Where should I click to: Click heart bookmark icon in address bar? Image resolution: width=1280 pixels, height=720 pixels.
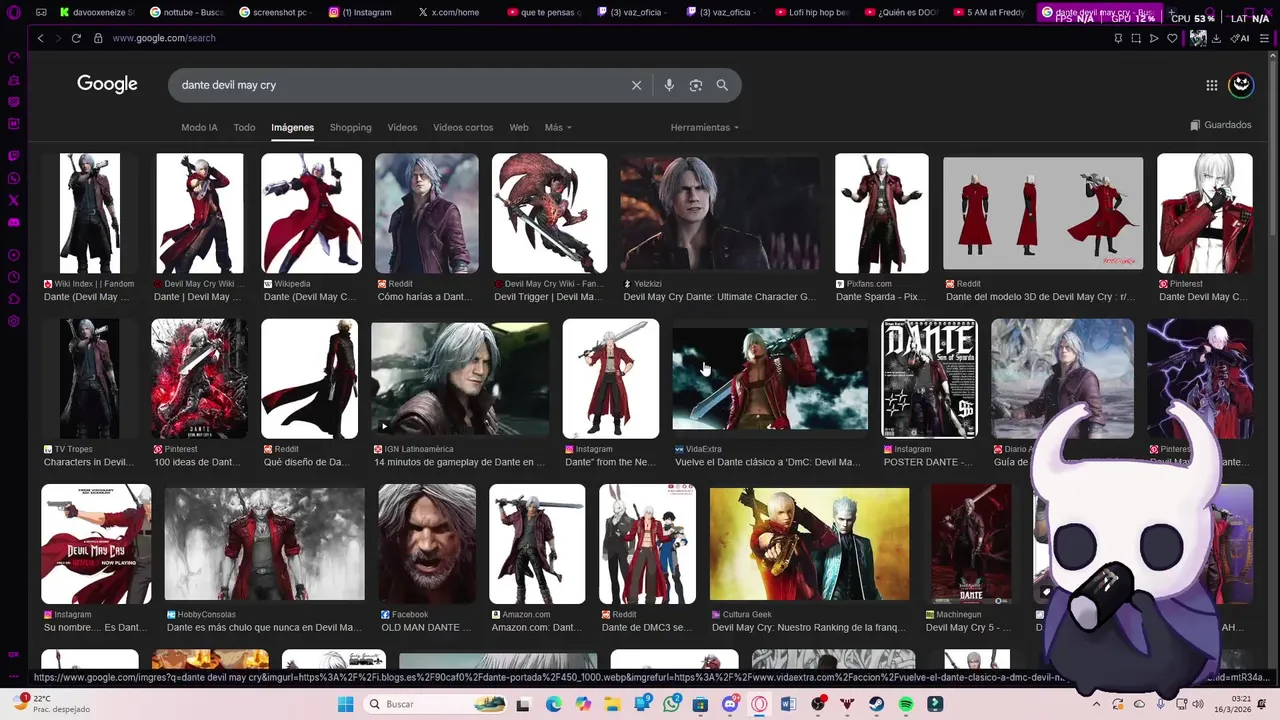pos(1172,38)
